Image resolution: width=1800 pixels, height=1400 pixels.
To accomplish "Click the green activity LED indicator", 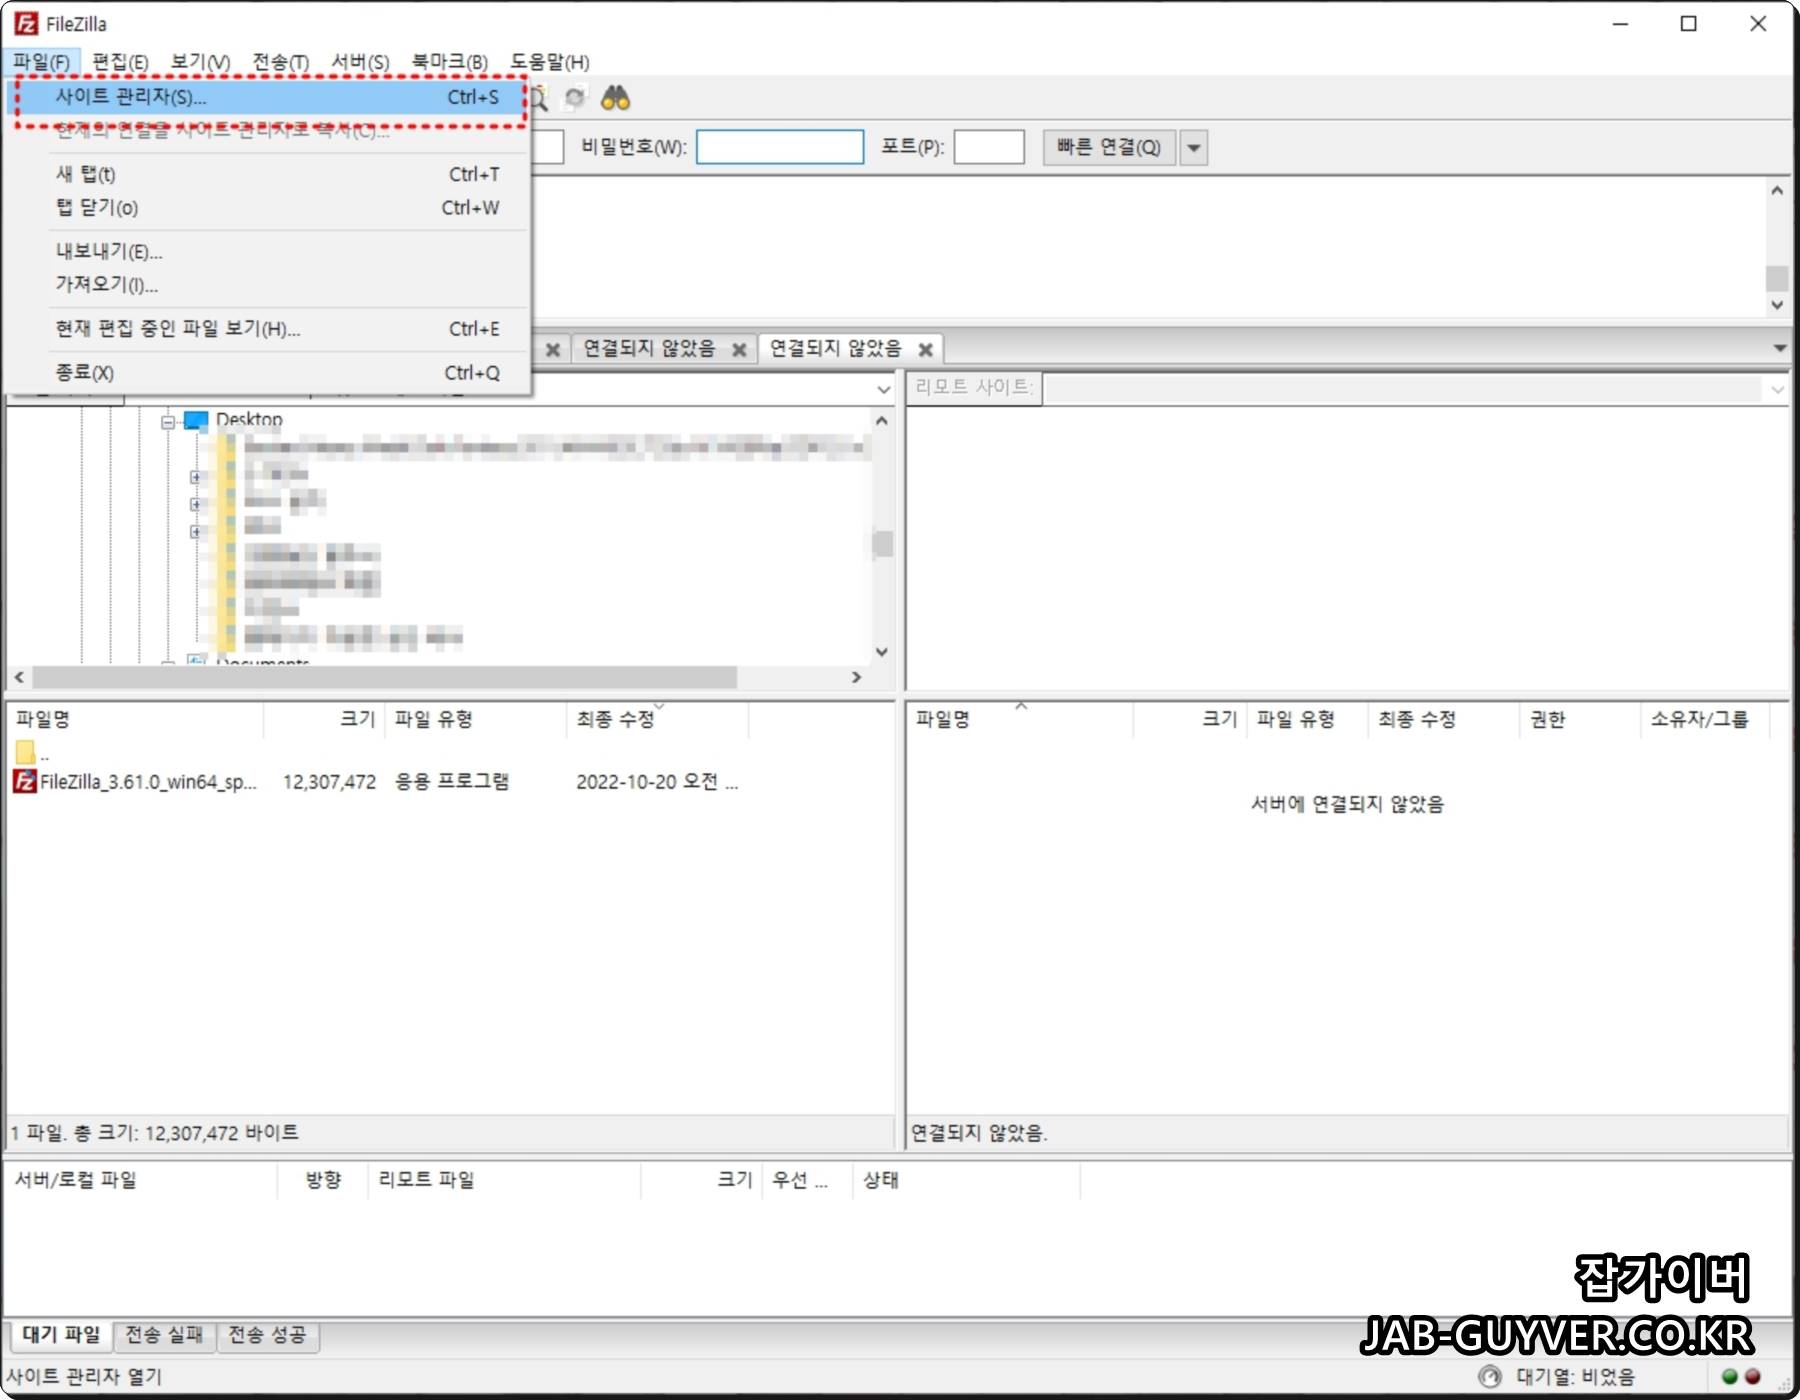I will [x=1730, y=1377].
